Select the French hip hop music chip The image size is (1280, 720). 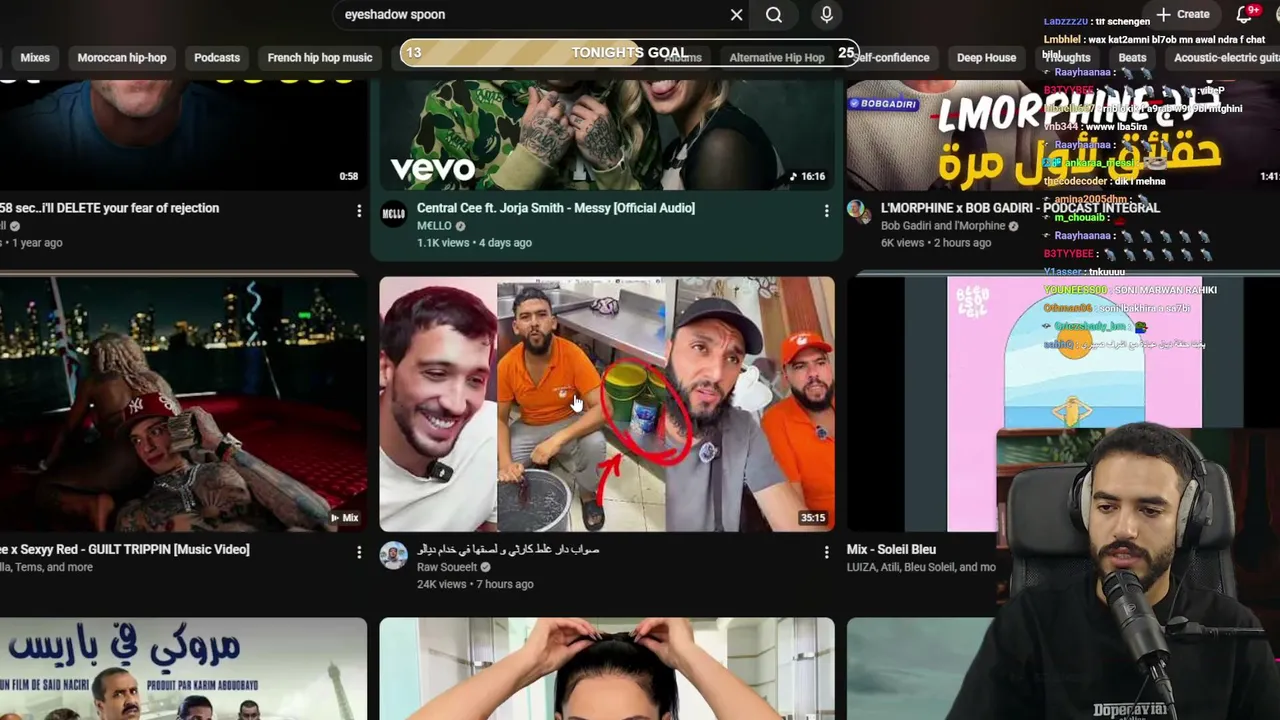tap(320, 57)
